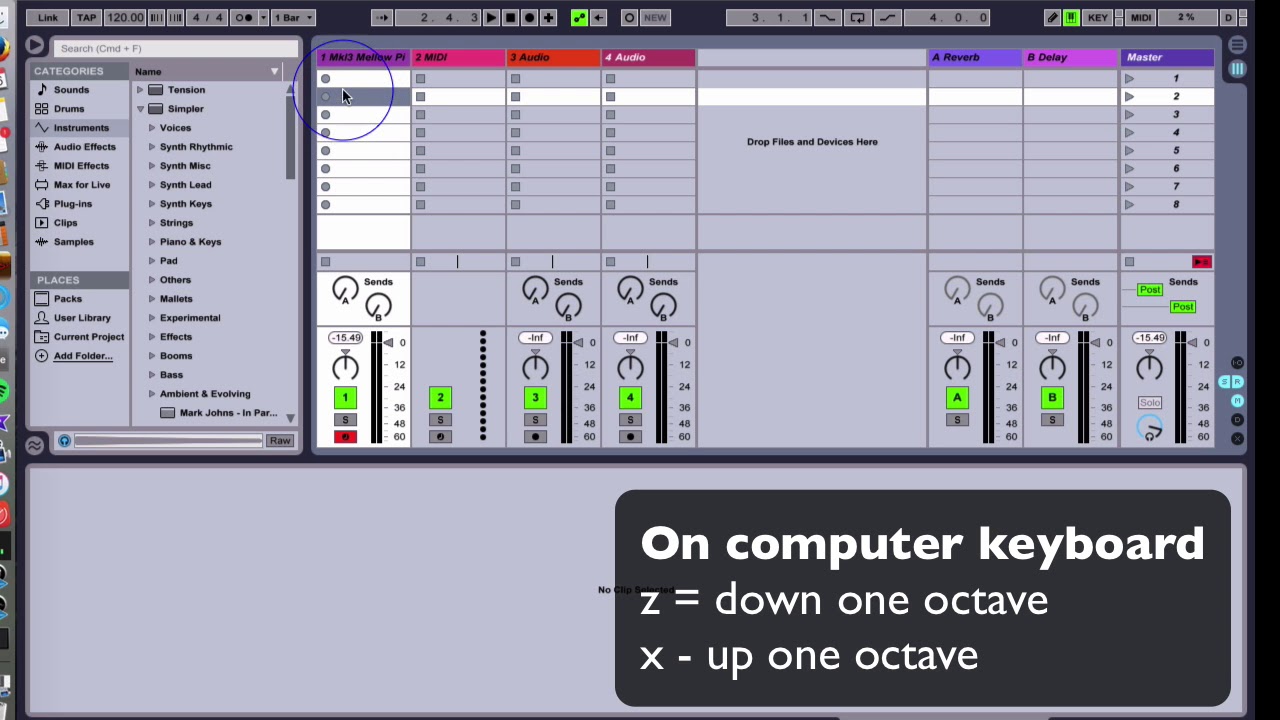Click the browser preview headphone icon
1280x720 pixels.
click(x=64, y=441)
